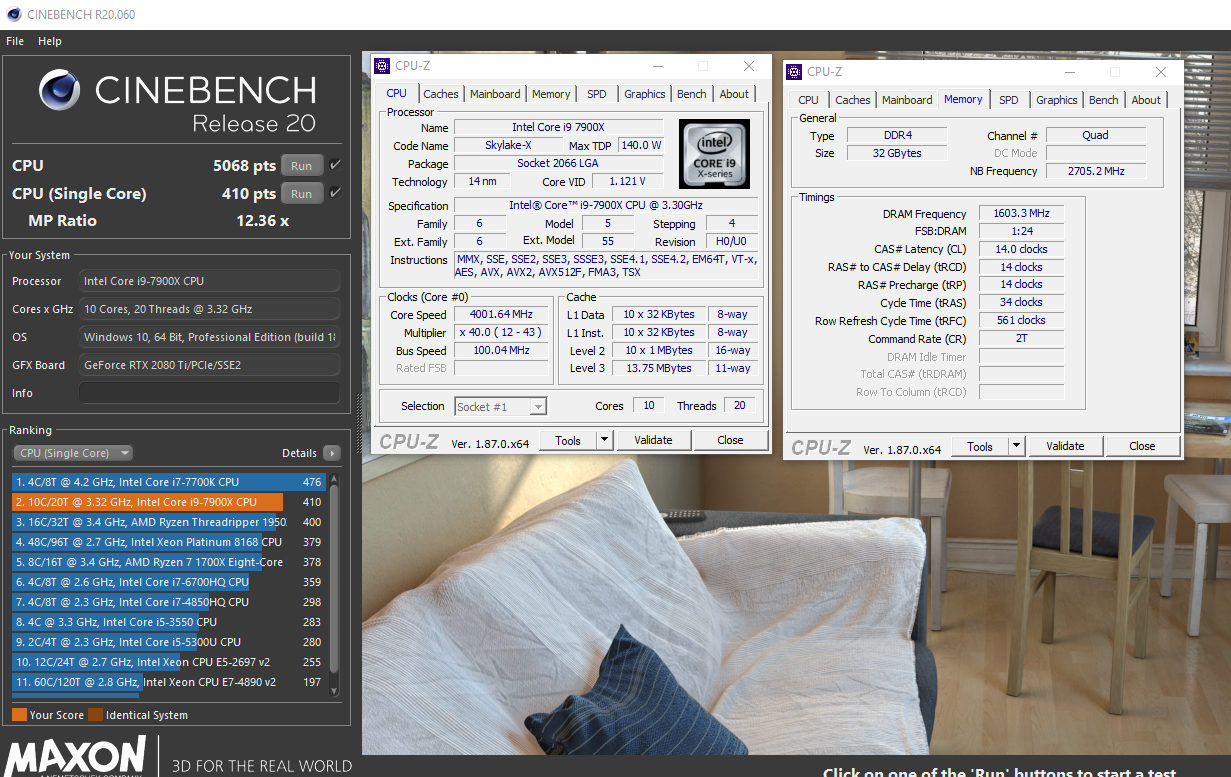Switch to CPU tab in Memory window

tap(809, 100)
